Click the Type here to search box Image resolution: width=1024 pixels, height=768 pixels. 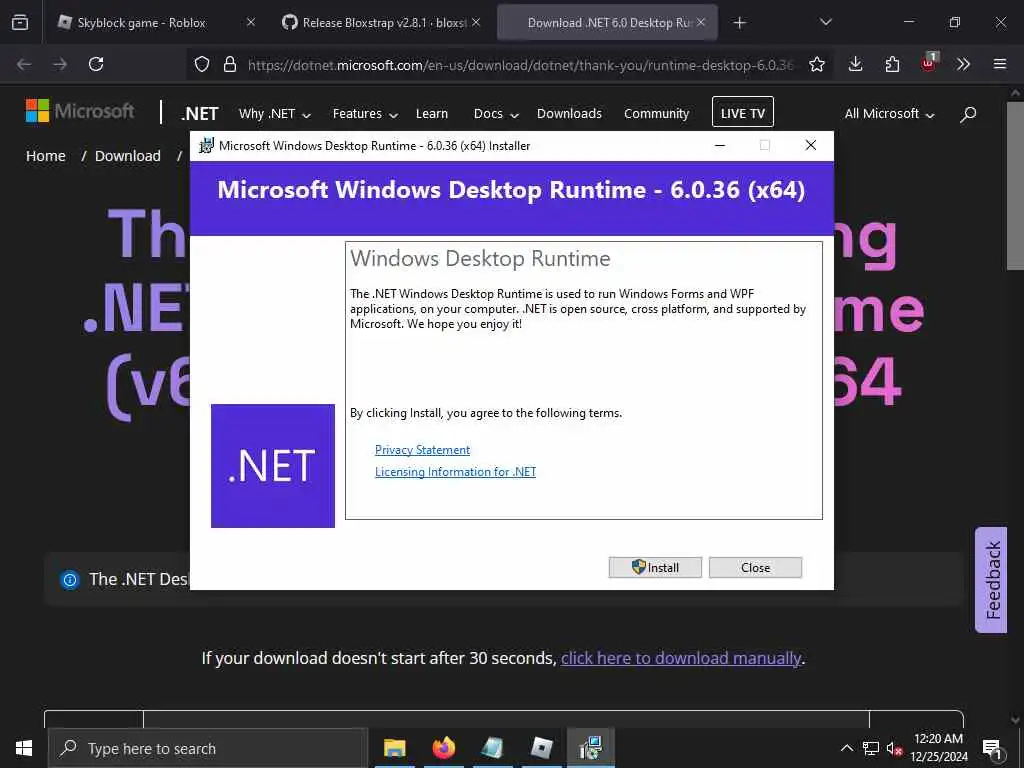tap(208, 748)
